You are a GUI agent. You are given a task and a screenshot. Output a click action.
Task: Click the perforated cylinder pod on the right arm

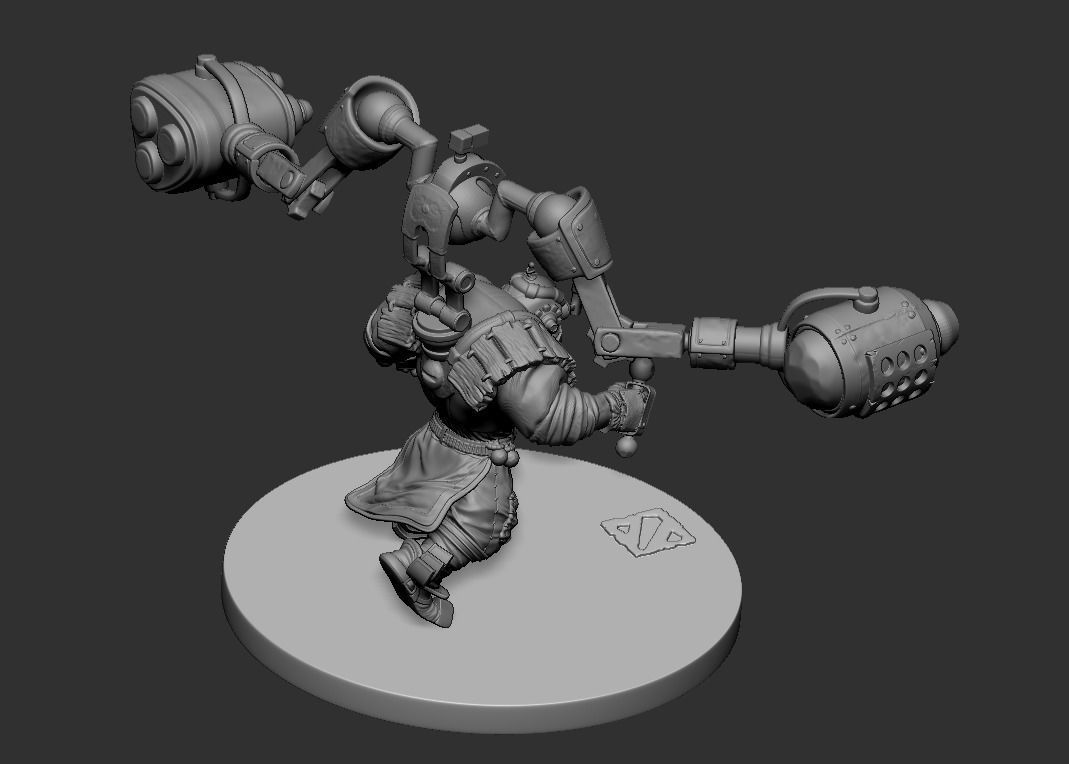pyautogui.click(x=869, y=351)
